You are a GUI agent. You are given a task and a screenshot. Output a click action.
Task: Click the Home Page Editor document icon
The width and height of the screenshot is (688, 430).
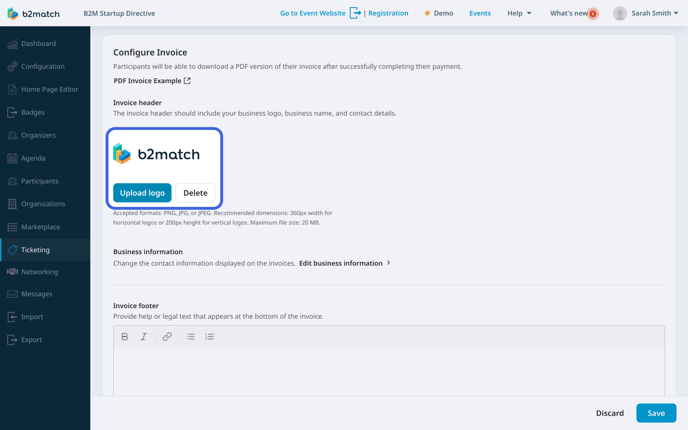click(x=12, y=90)
